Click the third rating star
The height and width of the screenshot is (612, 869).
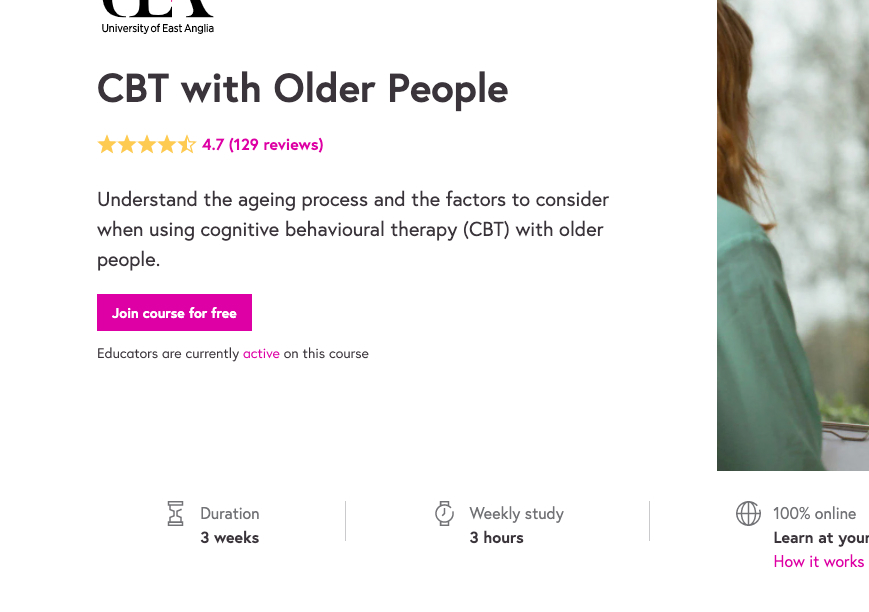pos(147,145)
